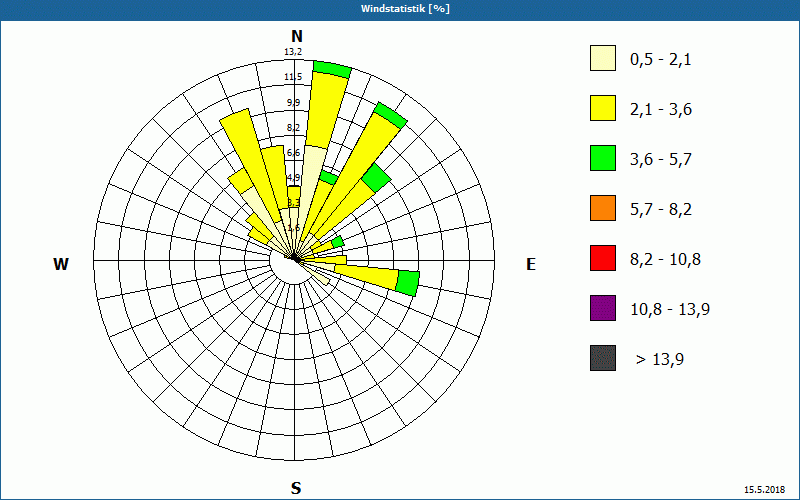Click the dark gray > 13,9 legend swatch

click(603, 358)
